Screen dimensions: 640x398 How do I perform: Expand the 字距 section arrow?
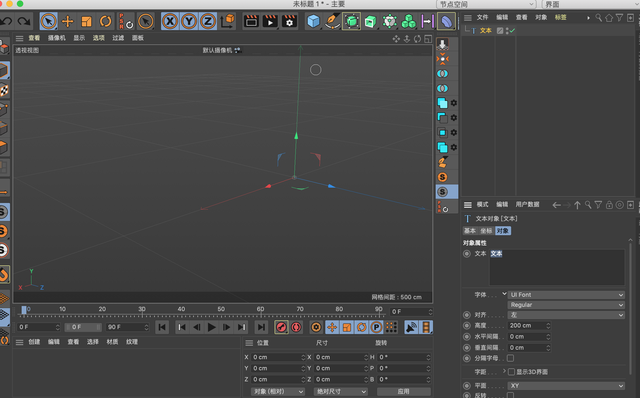(504, 371)
